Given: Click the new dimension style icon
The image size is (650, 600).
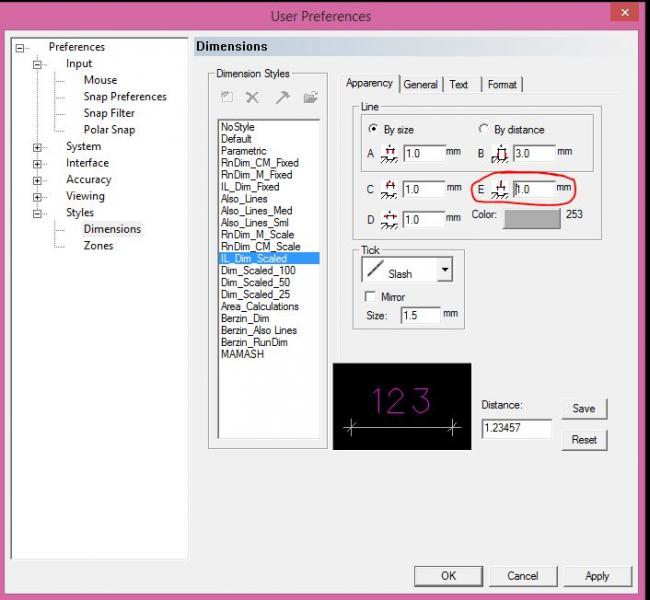Looking at the screenshot, I should pos(227,98).
